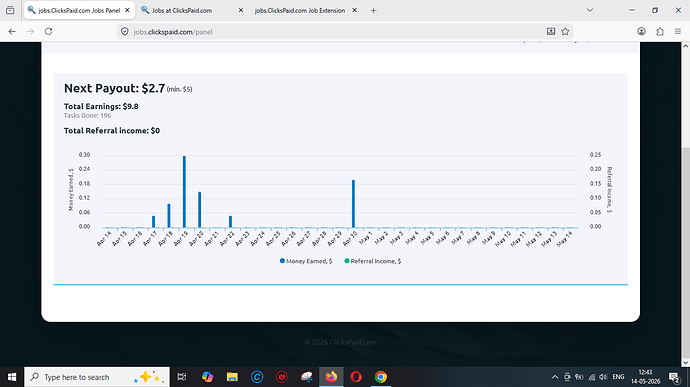Screen dimensions: 690x387
Task: Open the recent browsing panel icon
Action: [x=10, y=10]
